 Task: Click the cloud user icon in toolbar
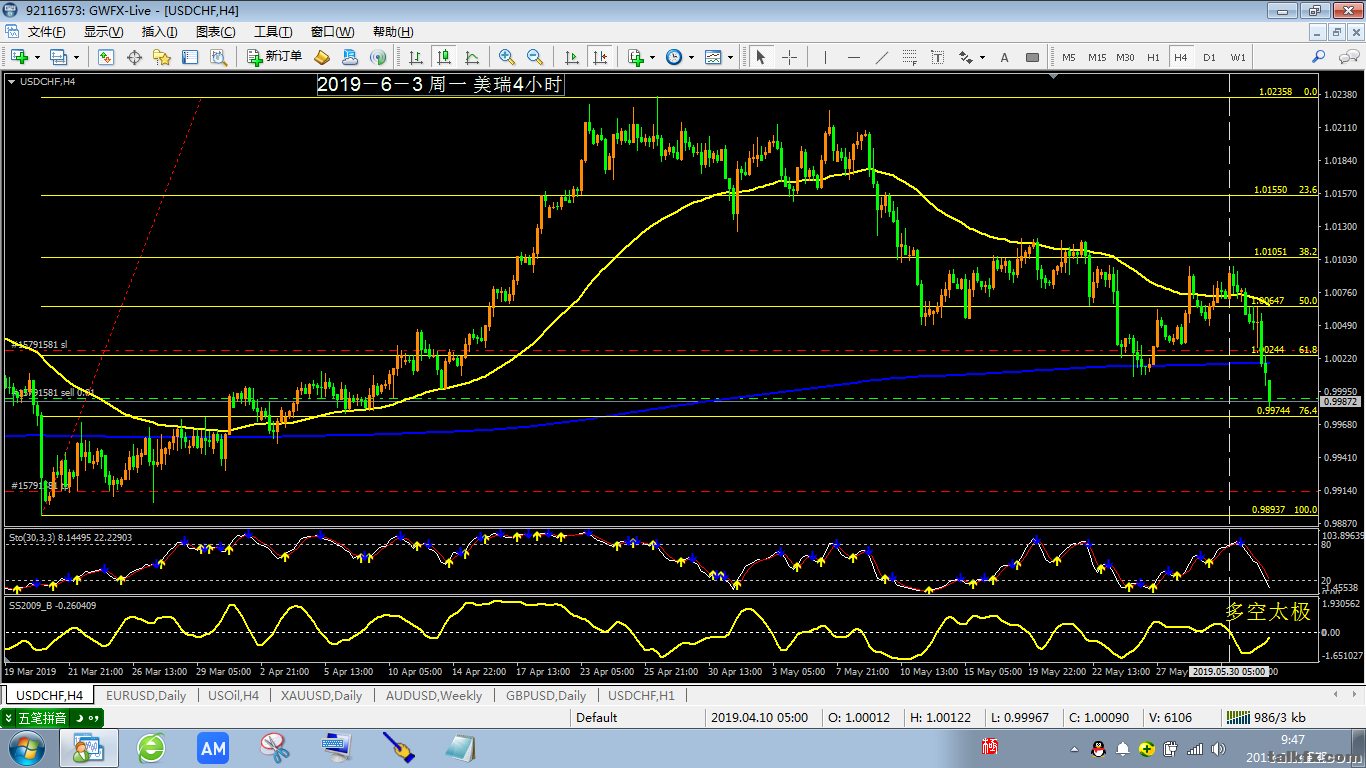point(350,57)
